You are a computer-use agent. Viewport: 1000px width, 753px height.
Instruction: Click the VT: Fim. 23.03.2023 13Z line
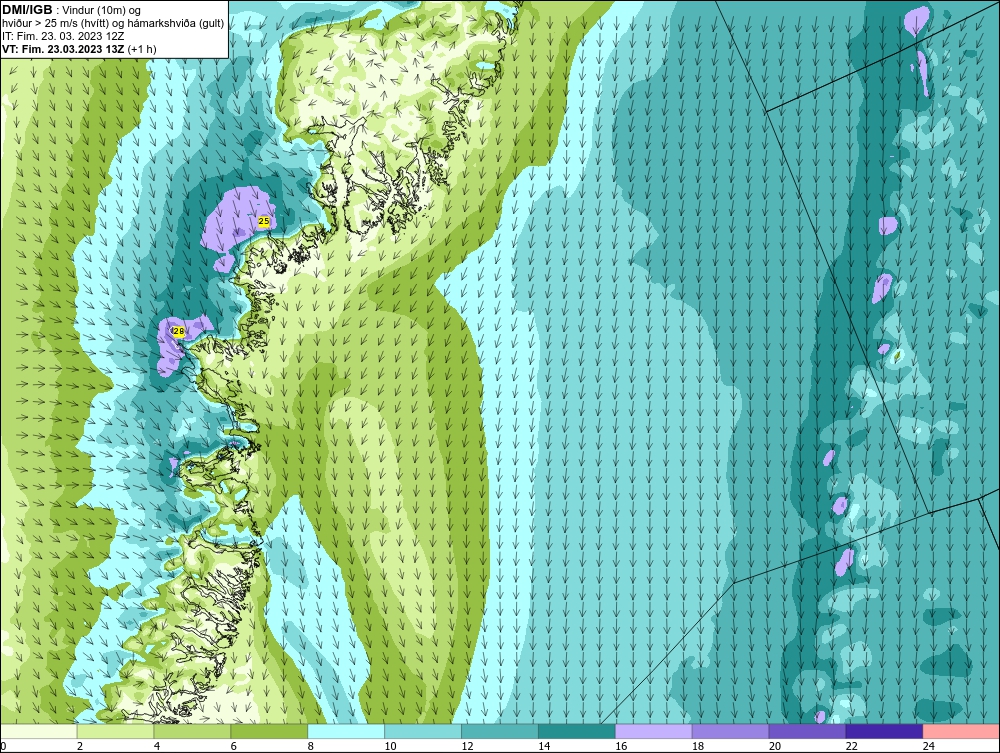tap(79, 49)
